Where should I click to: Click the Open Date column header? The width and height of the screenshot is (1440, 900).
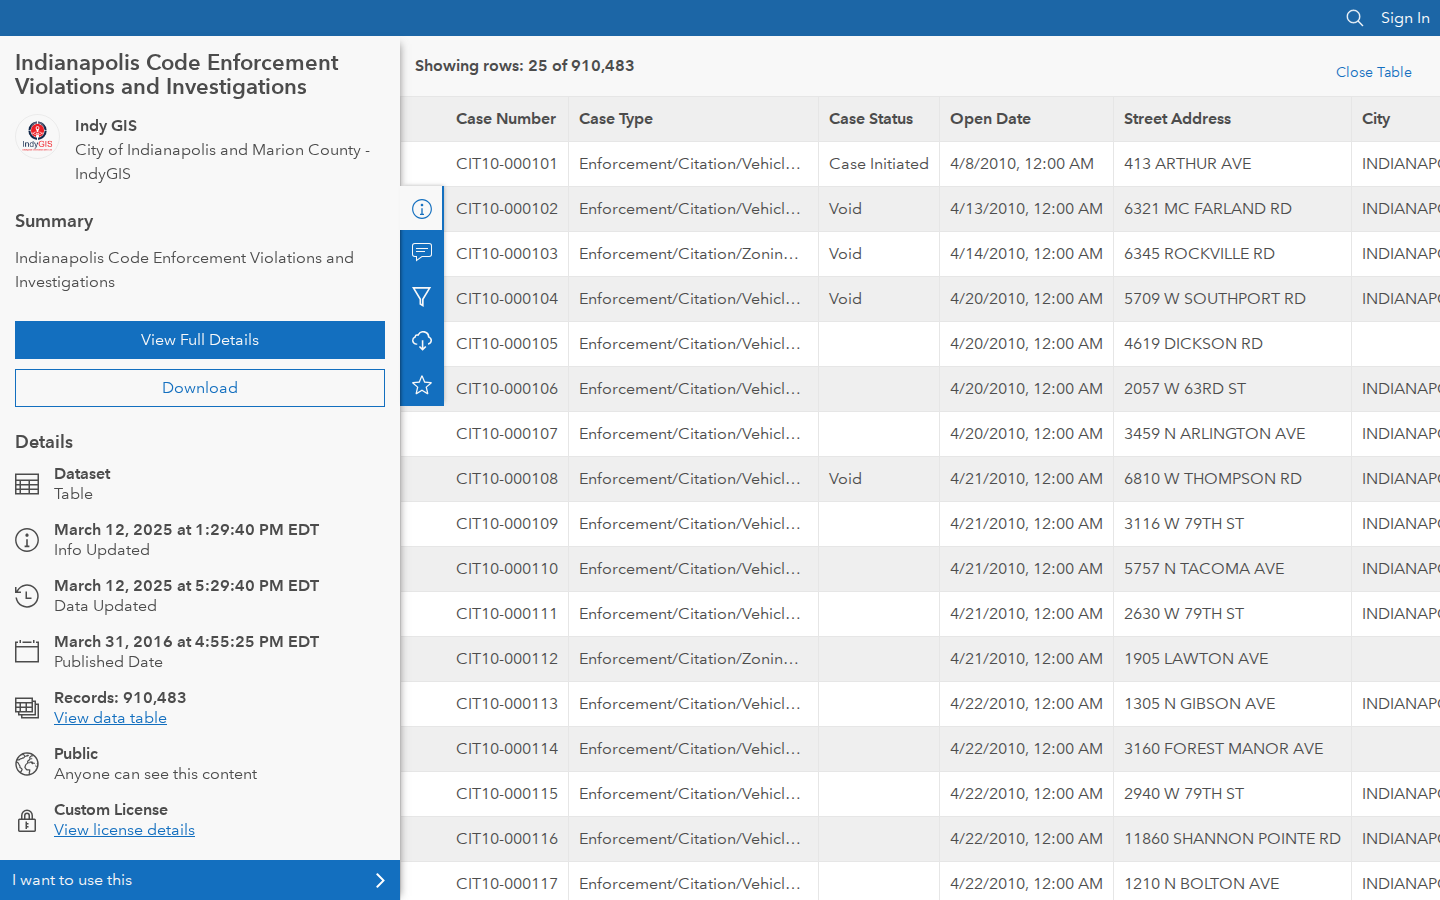click(990, 119)
